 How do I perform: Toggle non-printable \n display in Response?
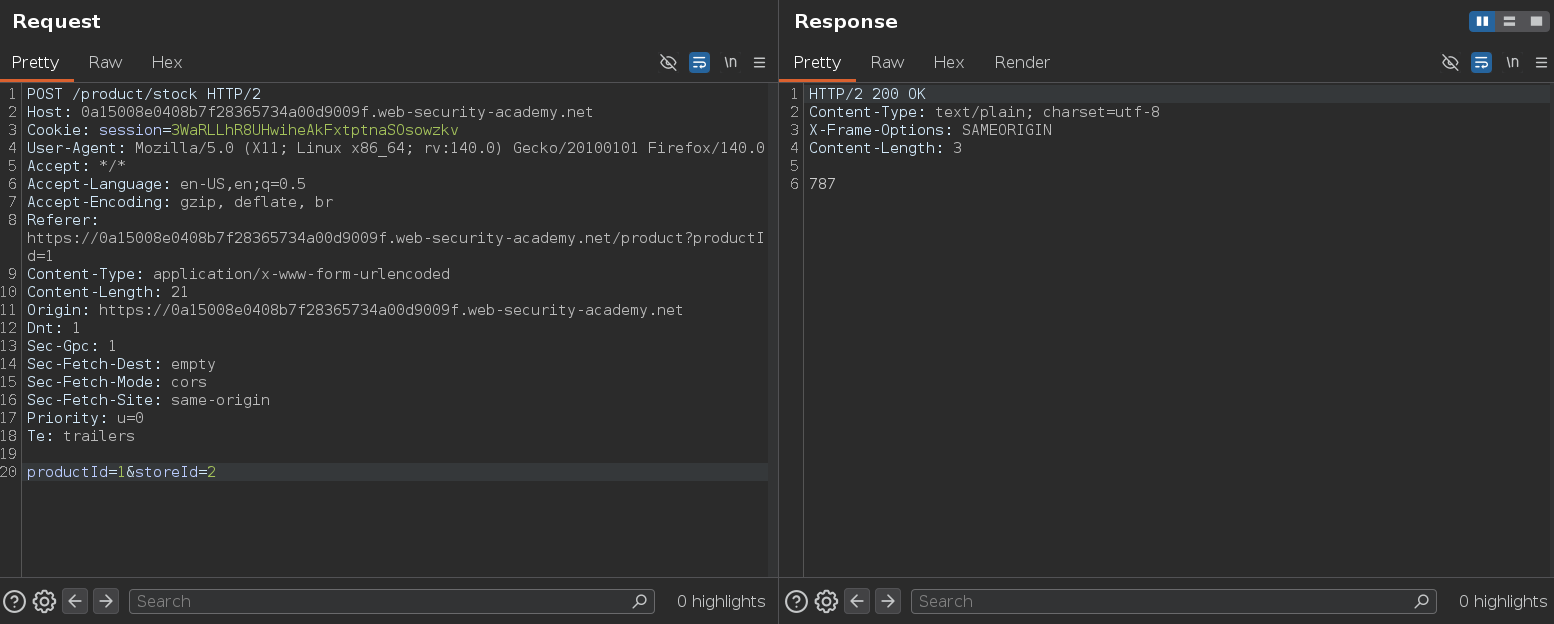[1513, 62]
